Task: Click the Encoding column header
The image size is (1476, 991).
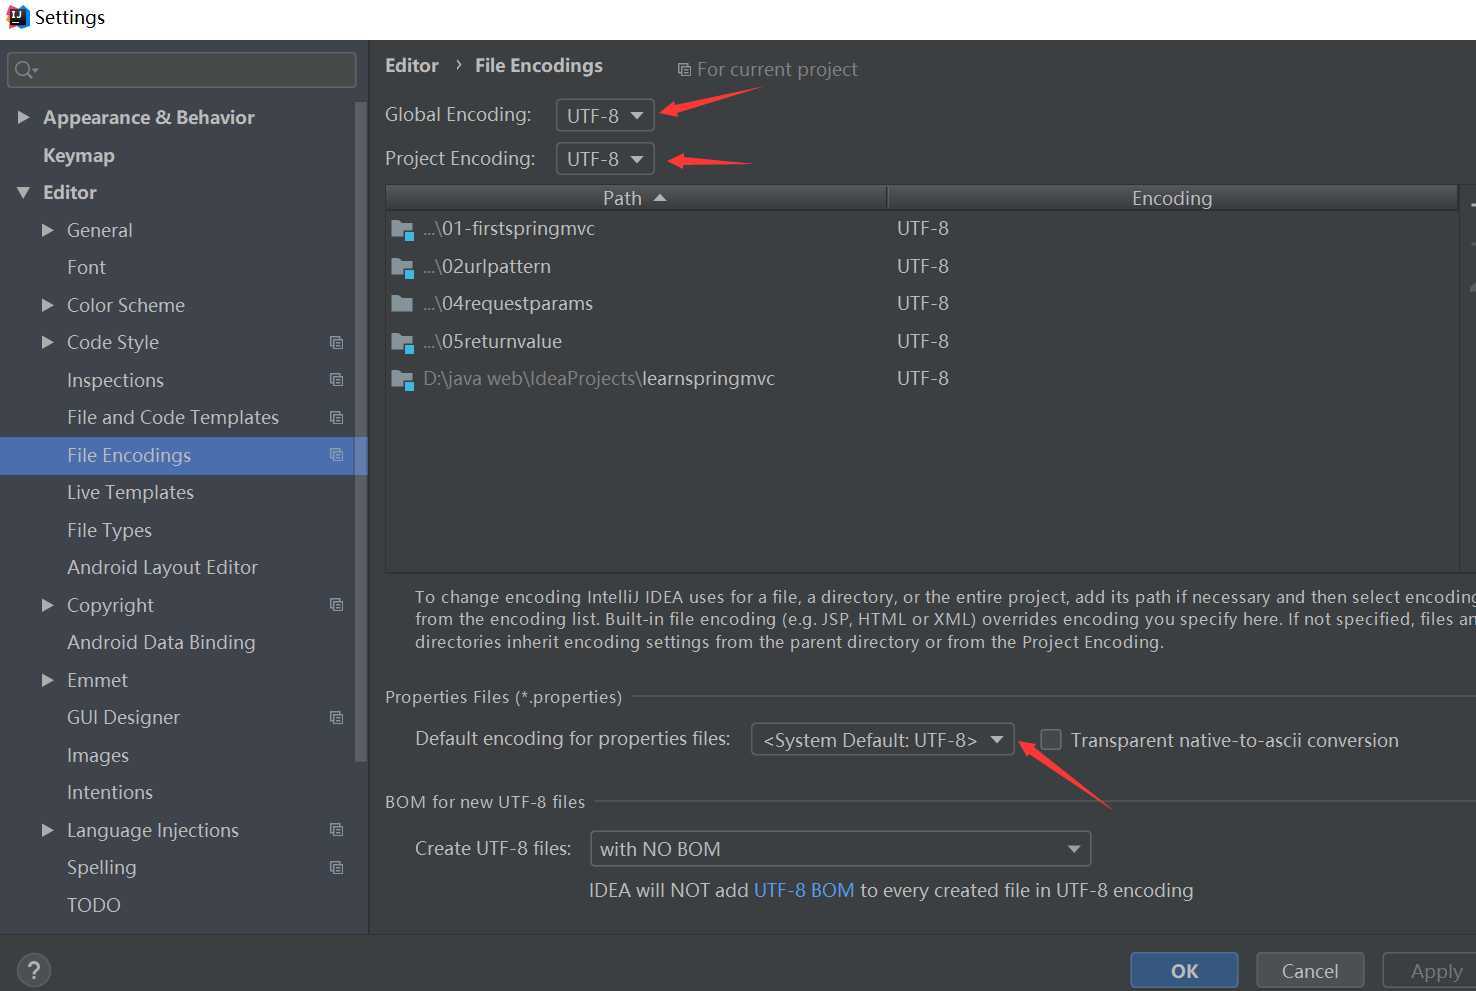Action: tap(1172, 198)
